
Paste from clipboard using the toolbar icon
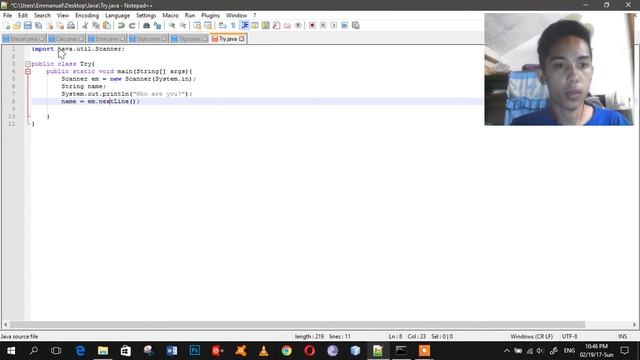(x=107, y=25)
